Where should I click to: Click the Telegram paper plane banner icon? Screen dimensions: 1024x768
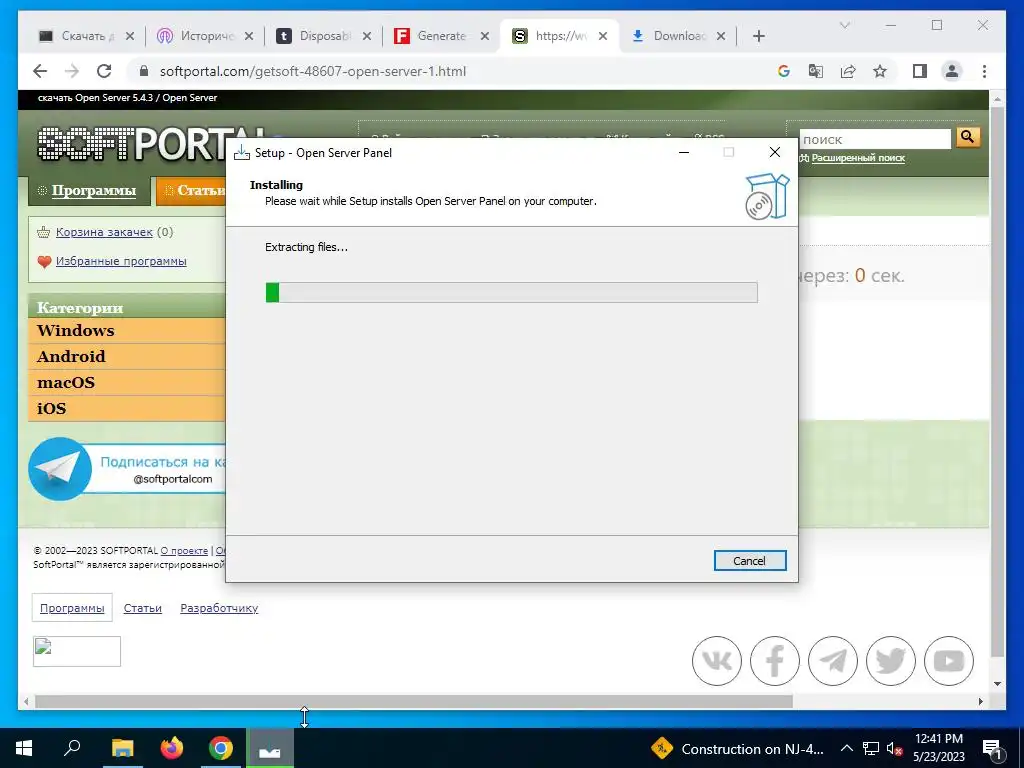60,469
